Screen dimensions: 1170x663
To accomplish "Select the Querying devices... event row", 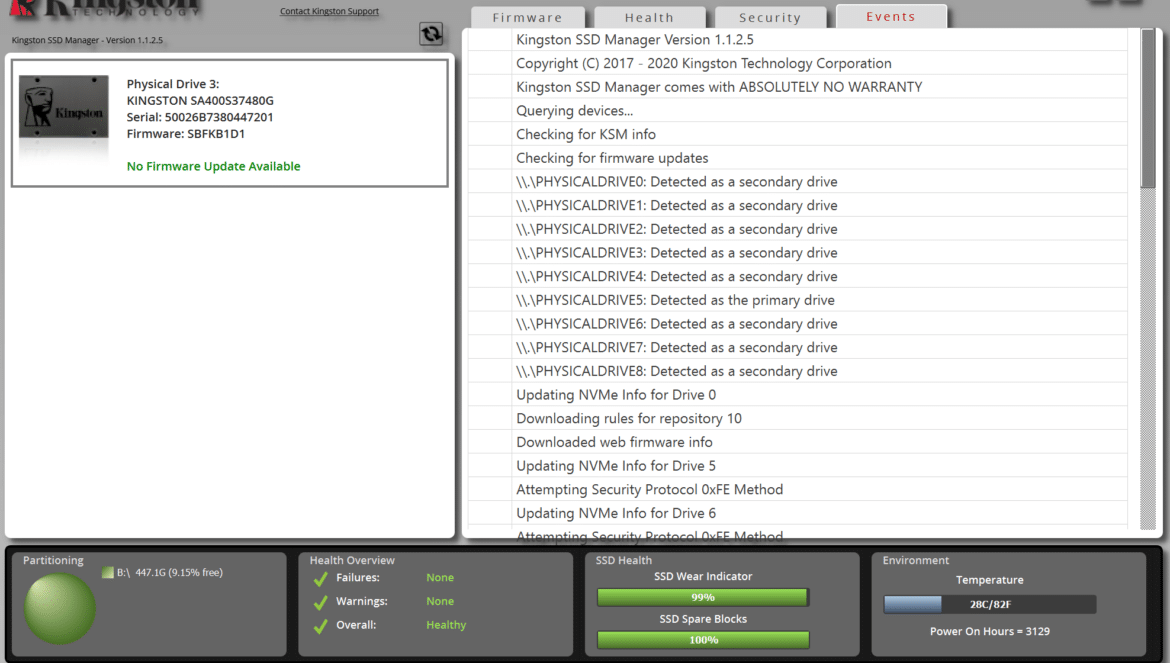I will click(x=798, y=110).
